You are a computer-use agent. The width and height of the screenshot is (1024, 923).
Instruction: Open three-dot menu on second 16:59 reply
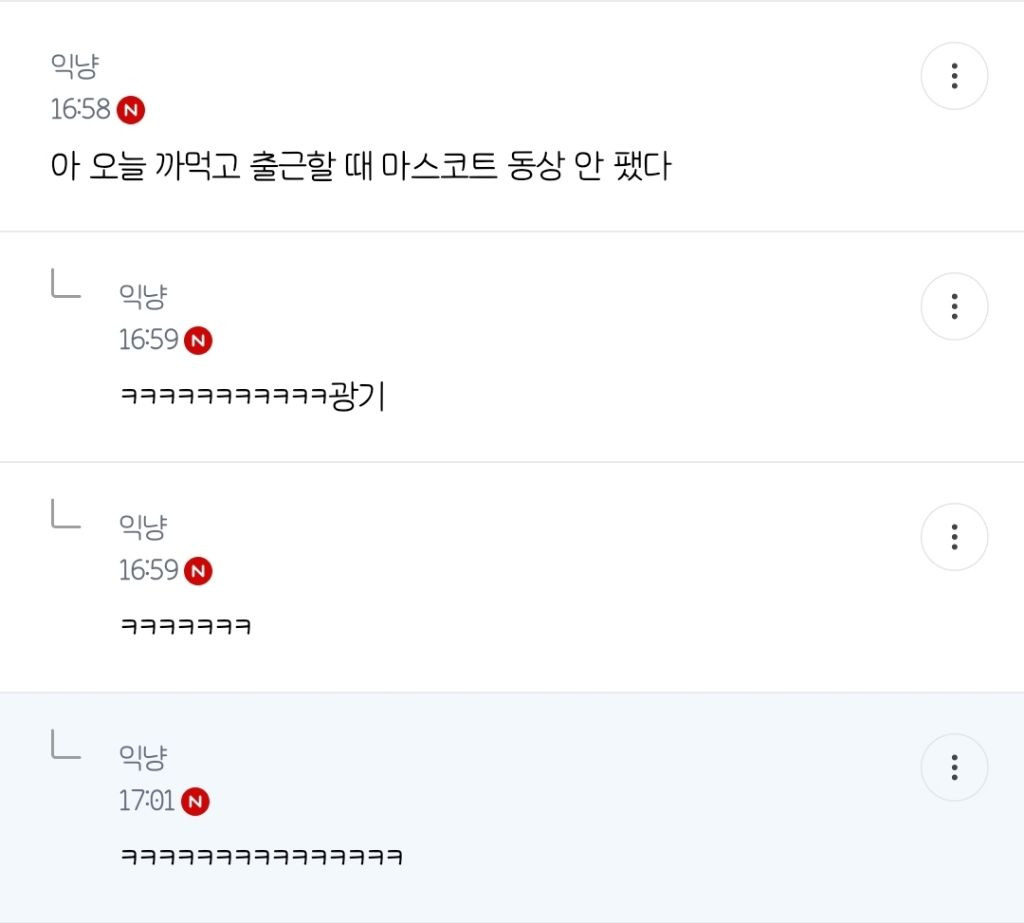pyautogui.click(x=954, y=537)
